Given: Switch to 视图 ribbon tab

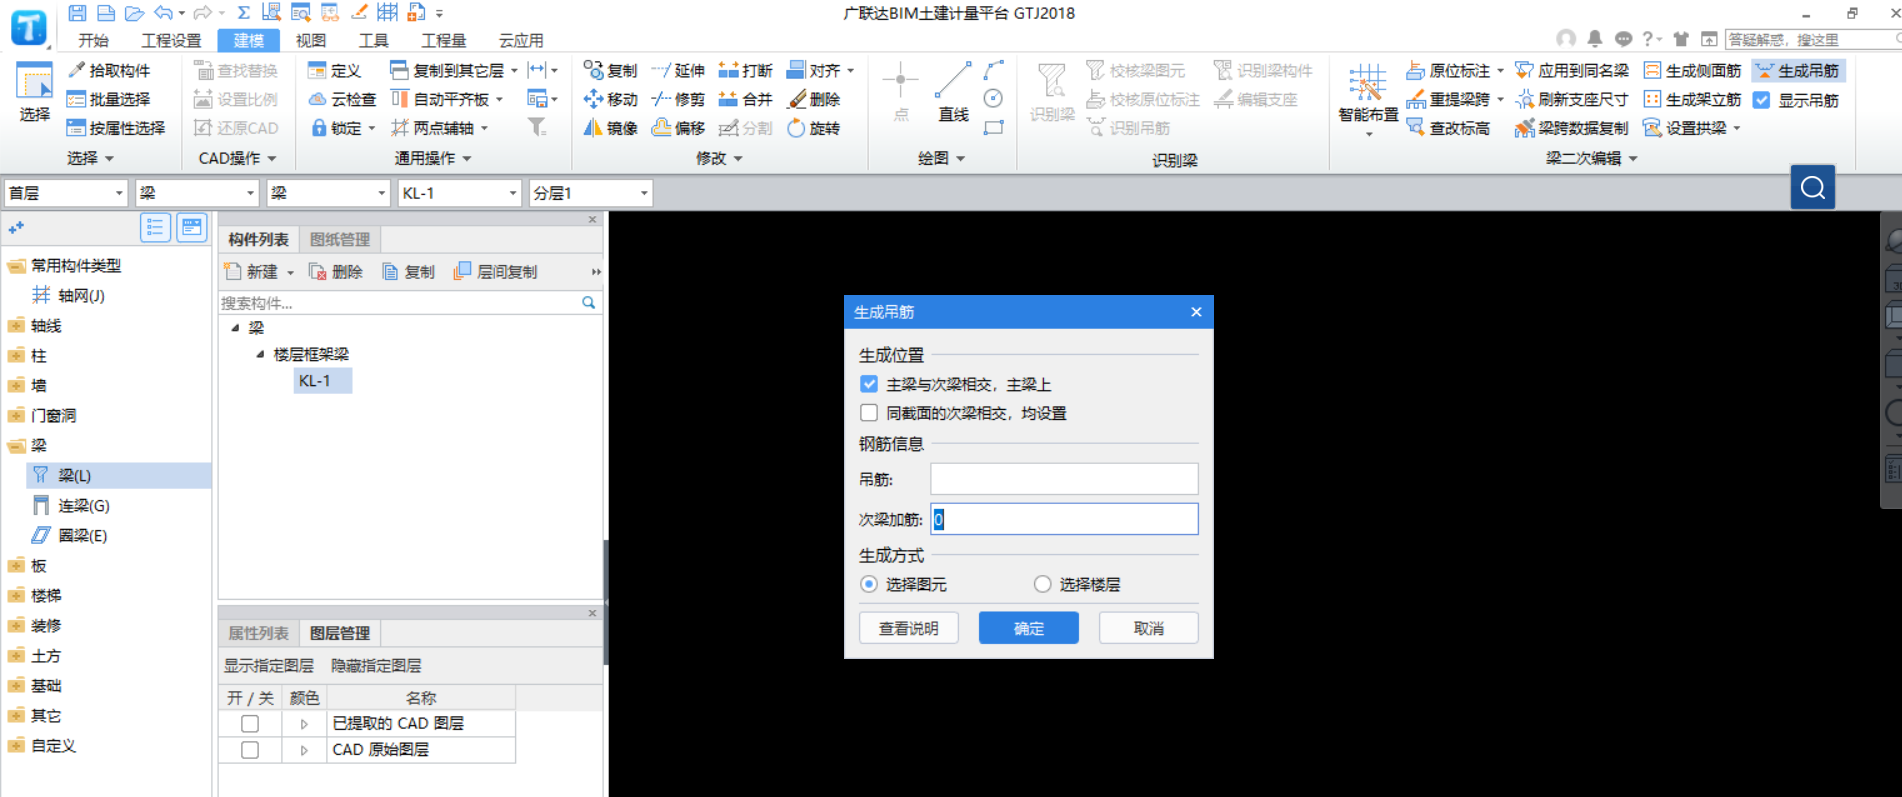Looking at the screenshot, I should (x=311, y=40).
